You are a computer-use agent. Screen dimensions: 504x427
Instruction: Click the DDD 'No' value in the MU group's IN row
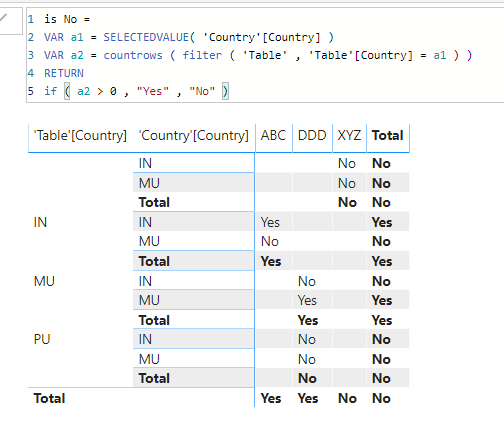pyautogui.click(x=307, y=281)
